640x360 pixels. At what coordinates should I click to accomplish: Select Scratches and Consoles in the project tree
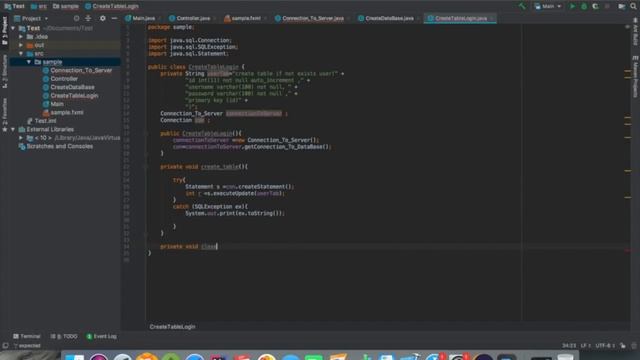pos(60,146)
